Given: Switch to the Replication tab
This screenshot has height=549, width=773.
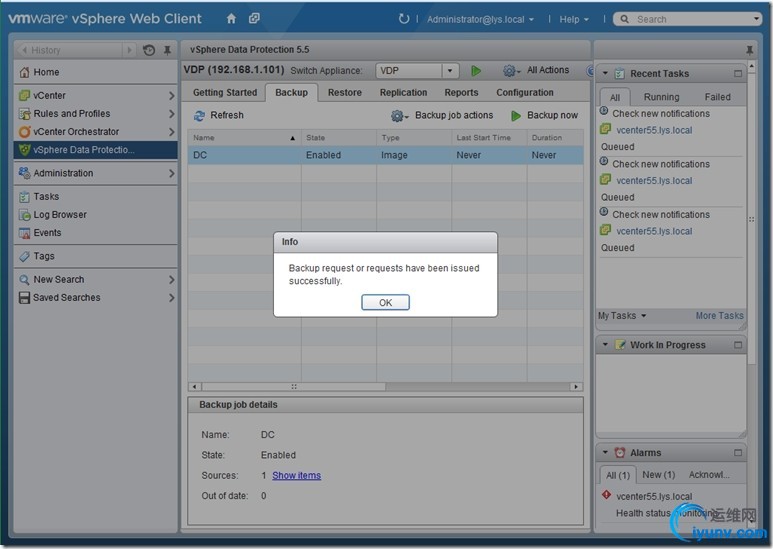Looking at the screenshot, I should coord(403,92).
